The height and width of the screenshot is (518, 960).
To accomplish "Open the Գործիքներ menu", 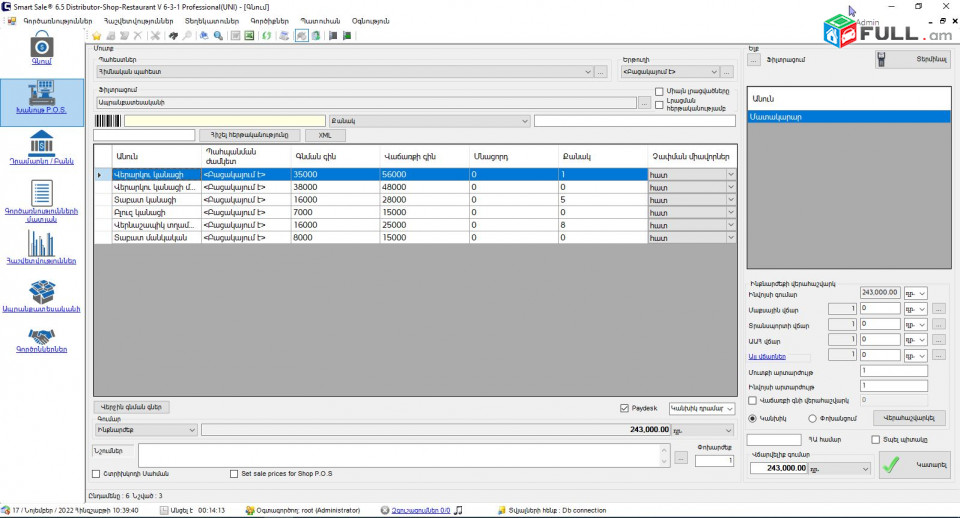I will click(x=269, y=21).
